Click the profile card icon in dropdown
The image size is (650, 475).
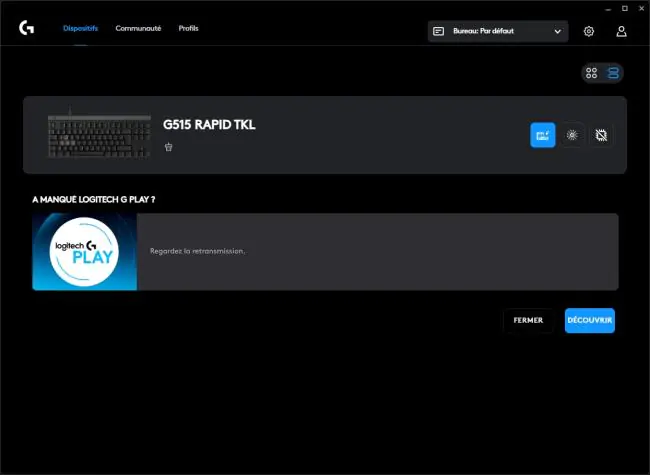438,31
